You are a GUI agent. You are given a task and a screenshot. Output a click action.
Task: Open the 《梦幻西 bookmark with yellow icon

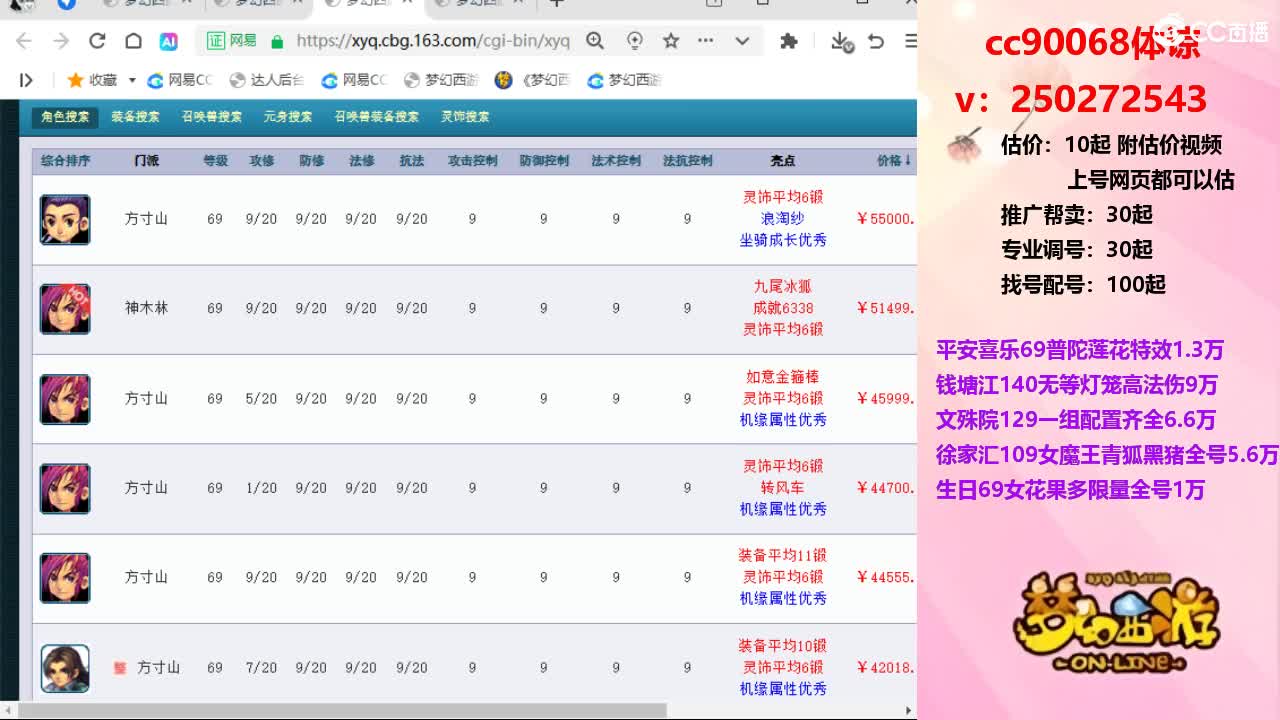(533, 80)
